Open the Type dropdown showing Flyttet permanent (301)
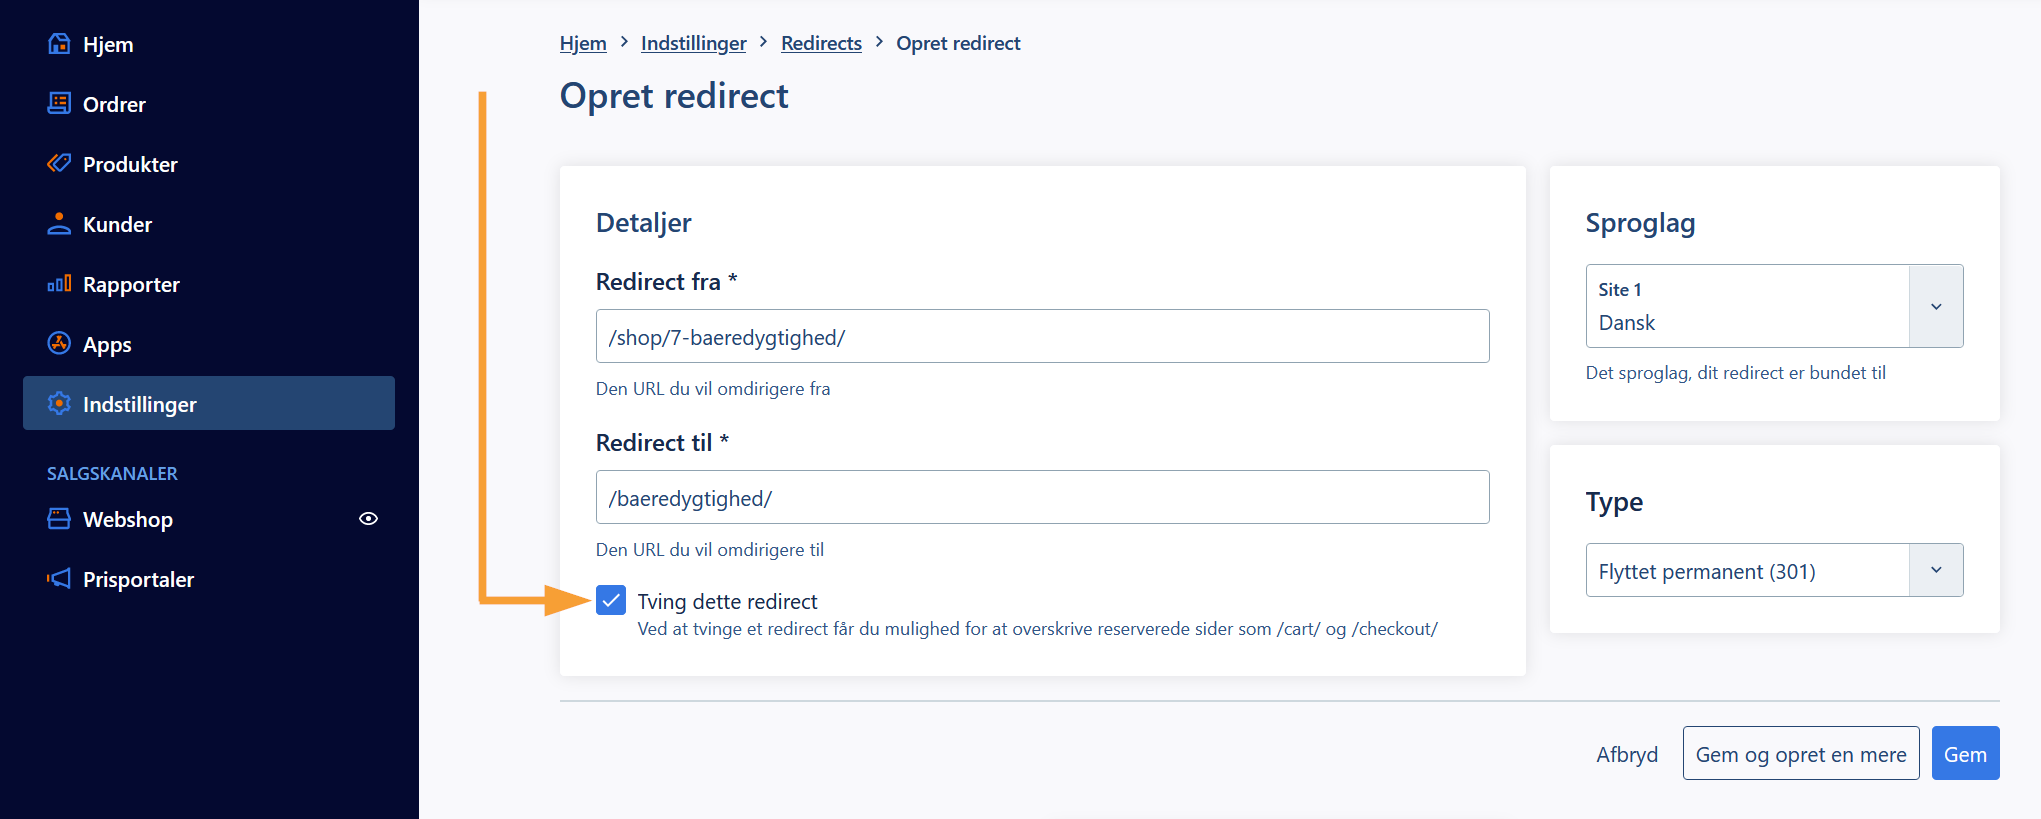 click(1774, 570)
